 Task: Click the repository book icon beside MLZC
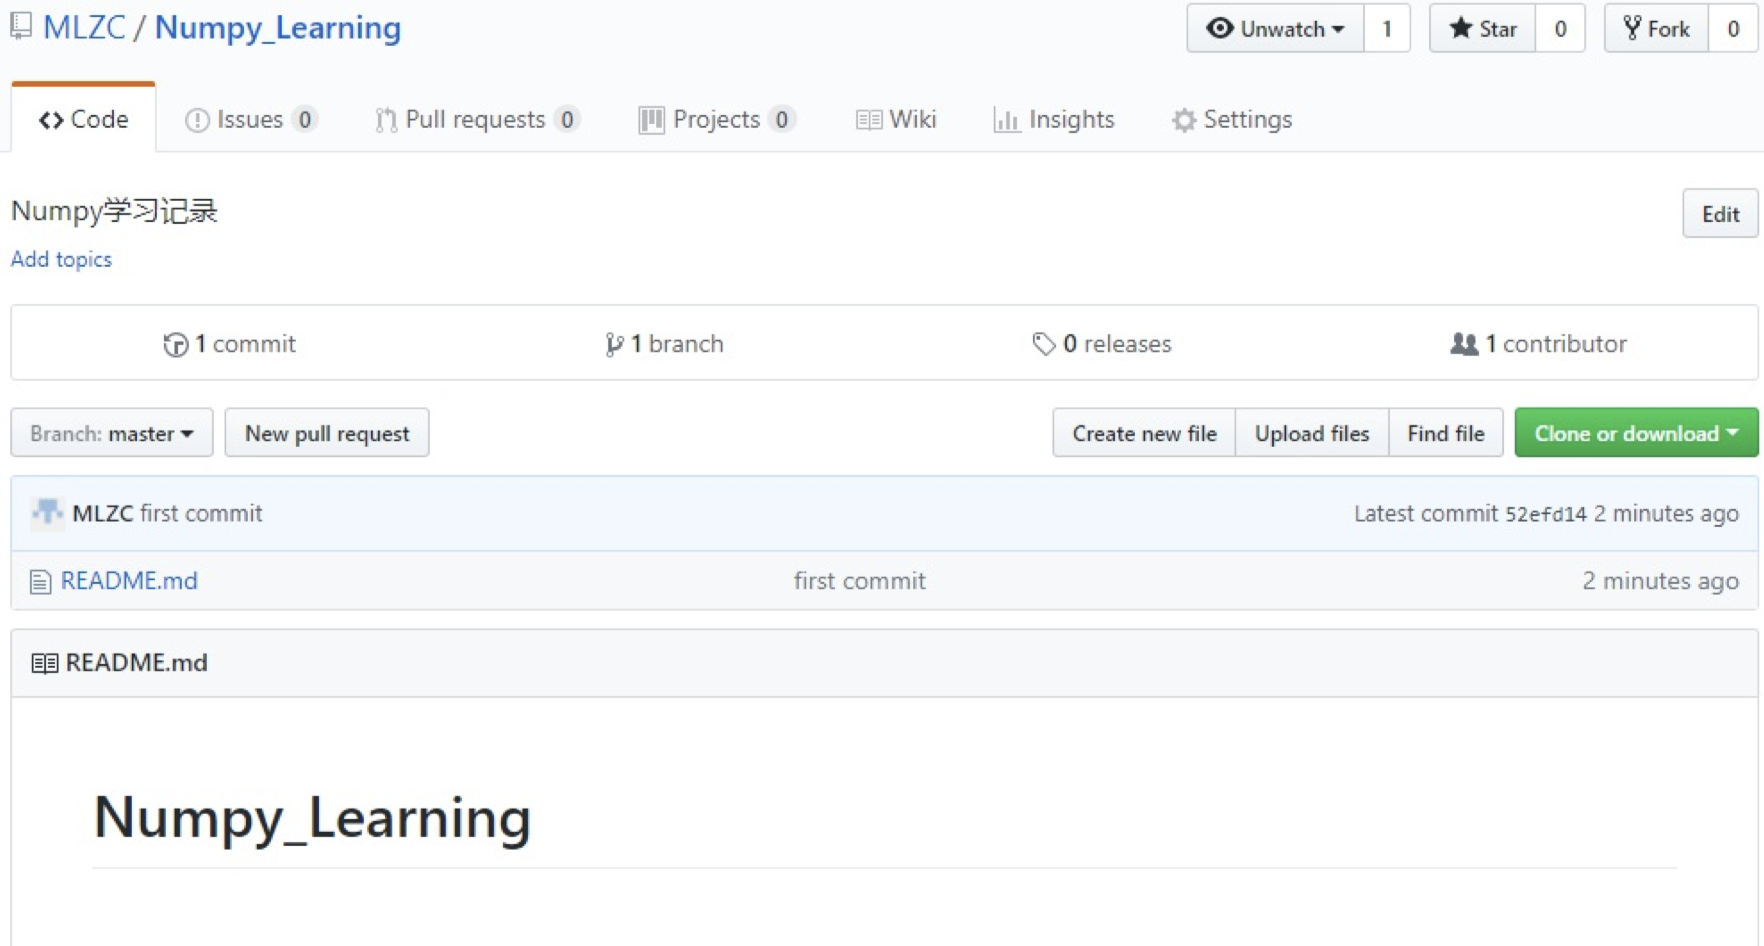click(21, 26)
